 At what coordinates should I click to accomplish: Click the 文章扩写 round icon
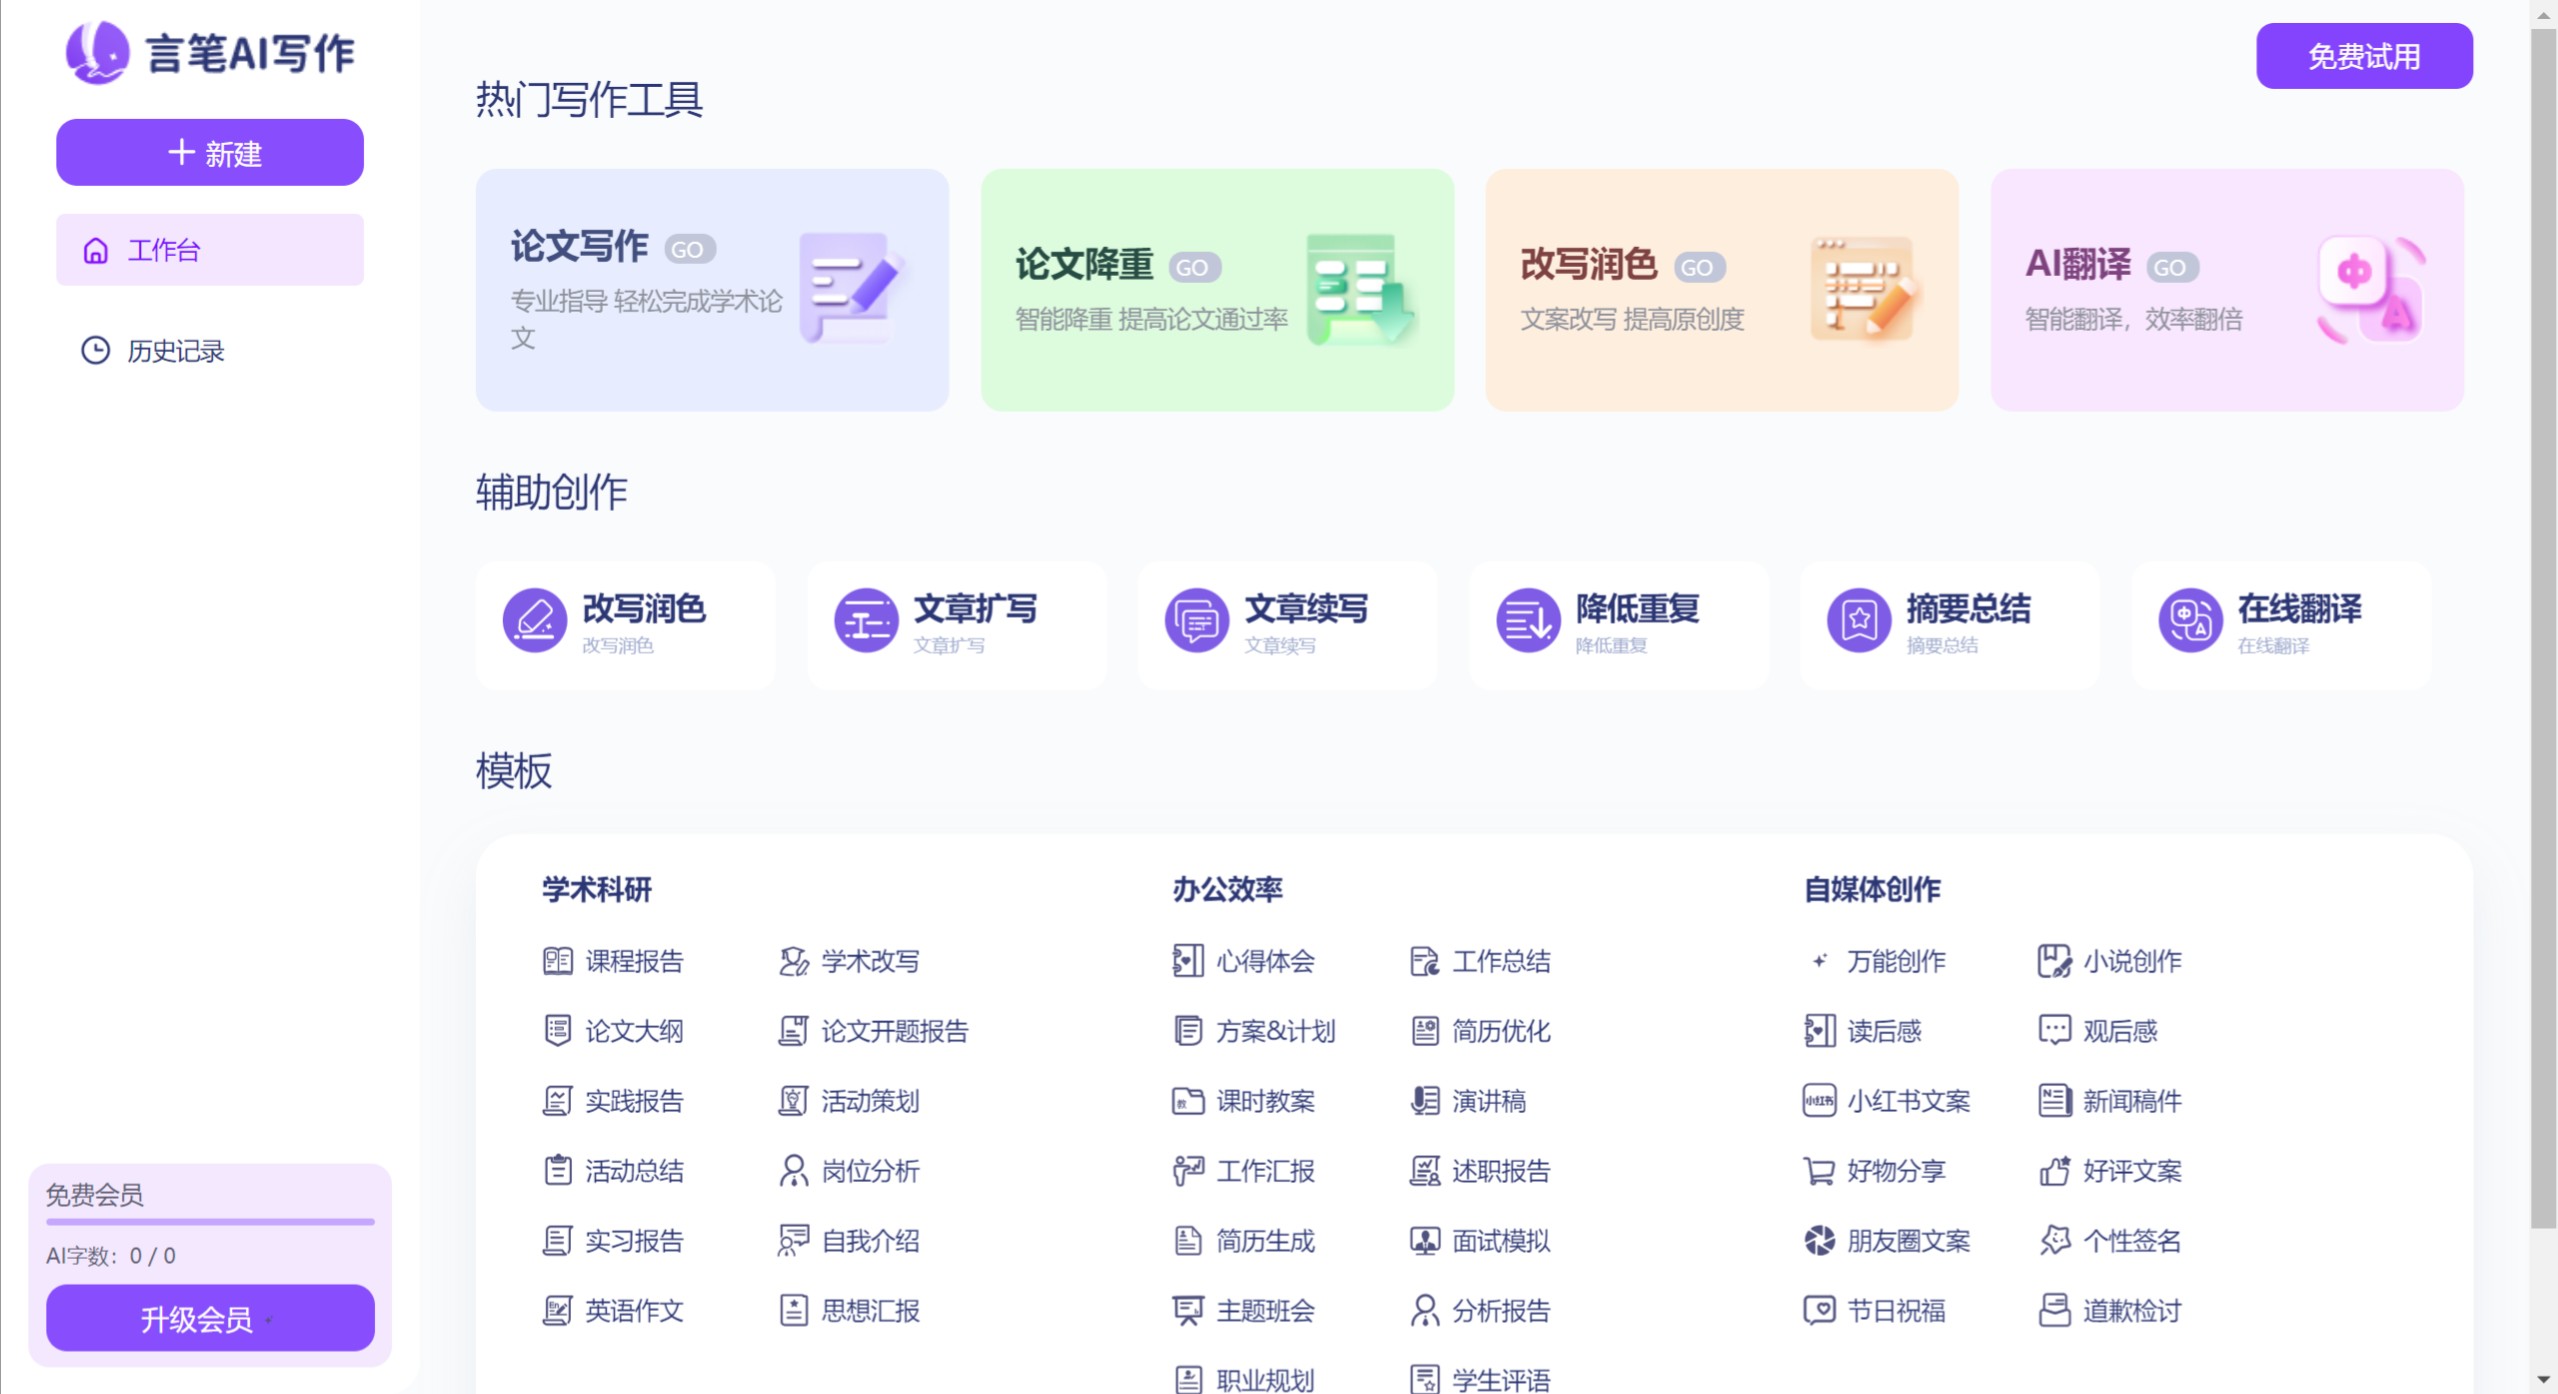click(x=865, y=621)
